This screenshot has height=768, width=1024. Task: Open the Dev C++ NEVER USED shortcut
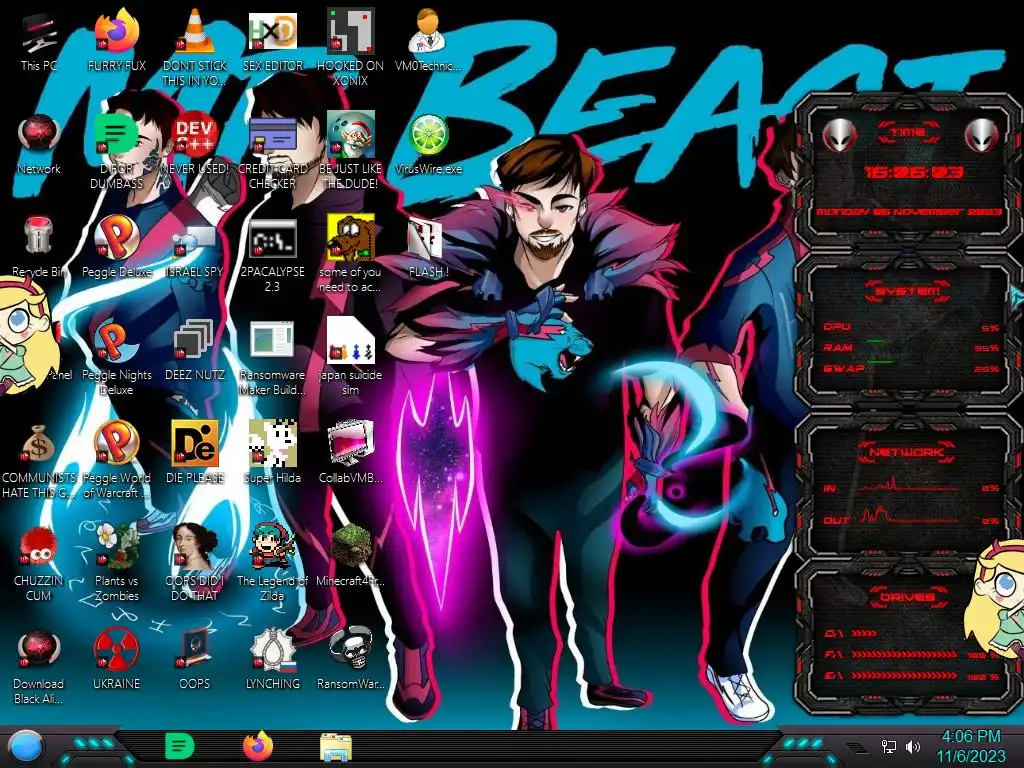tap(195, 145)
